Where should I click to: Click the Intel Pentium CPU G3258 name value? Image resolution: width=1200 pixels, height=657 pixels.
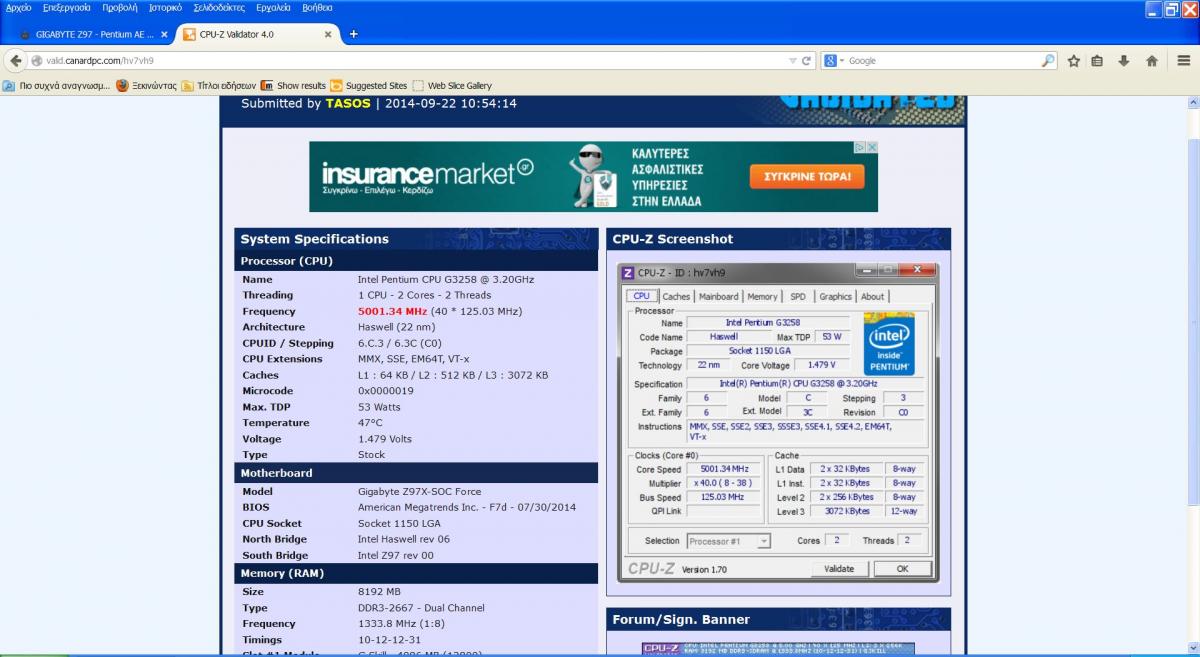point(446,279)
